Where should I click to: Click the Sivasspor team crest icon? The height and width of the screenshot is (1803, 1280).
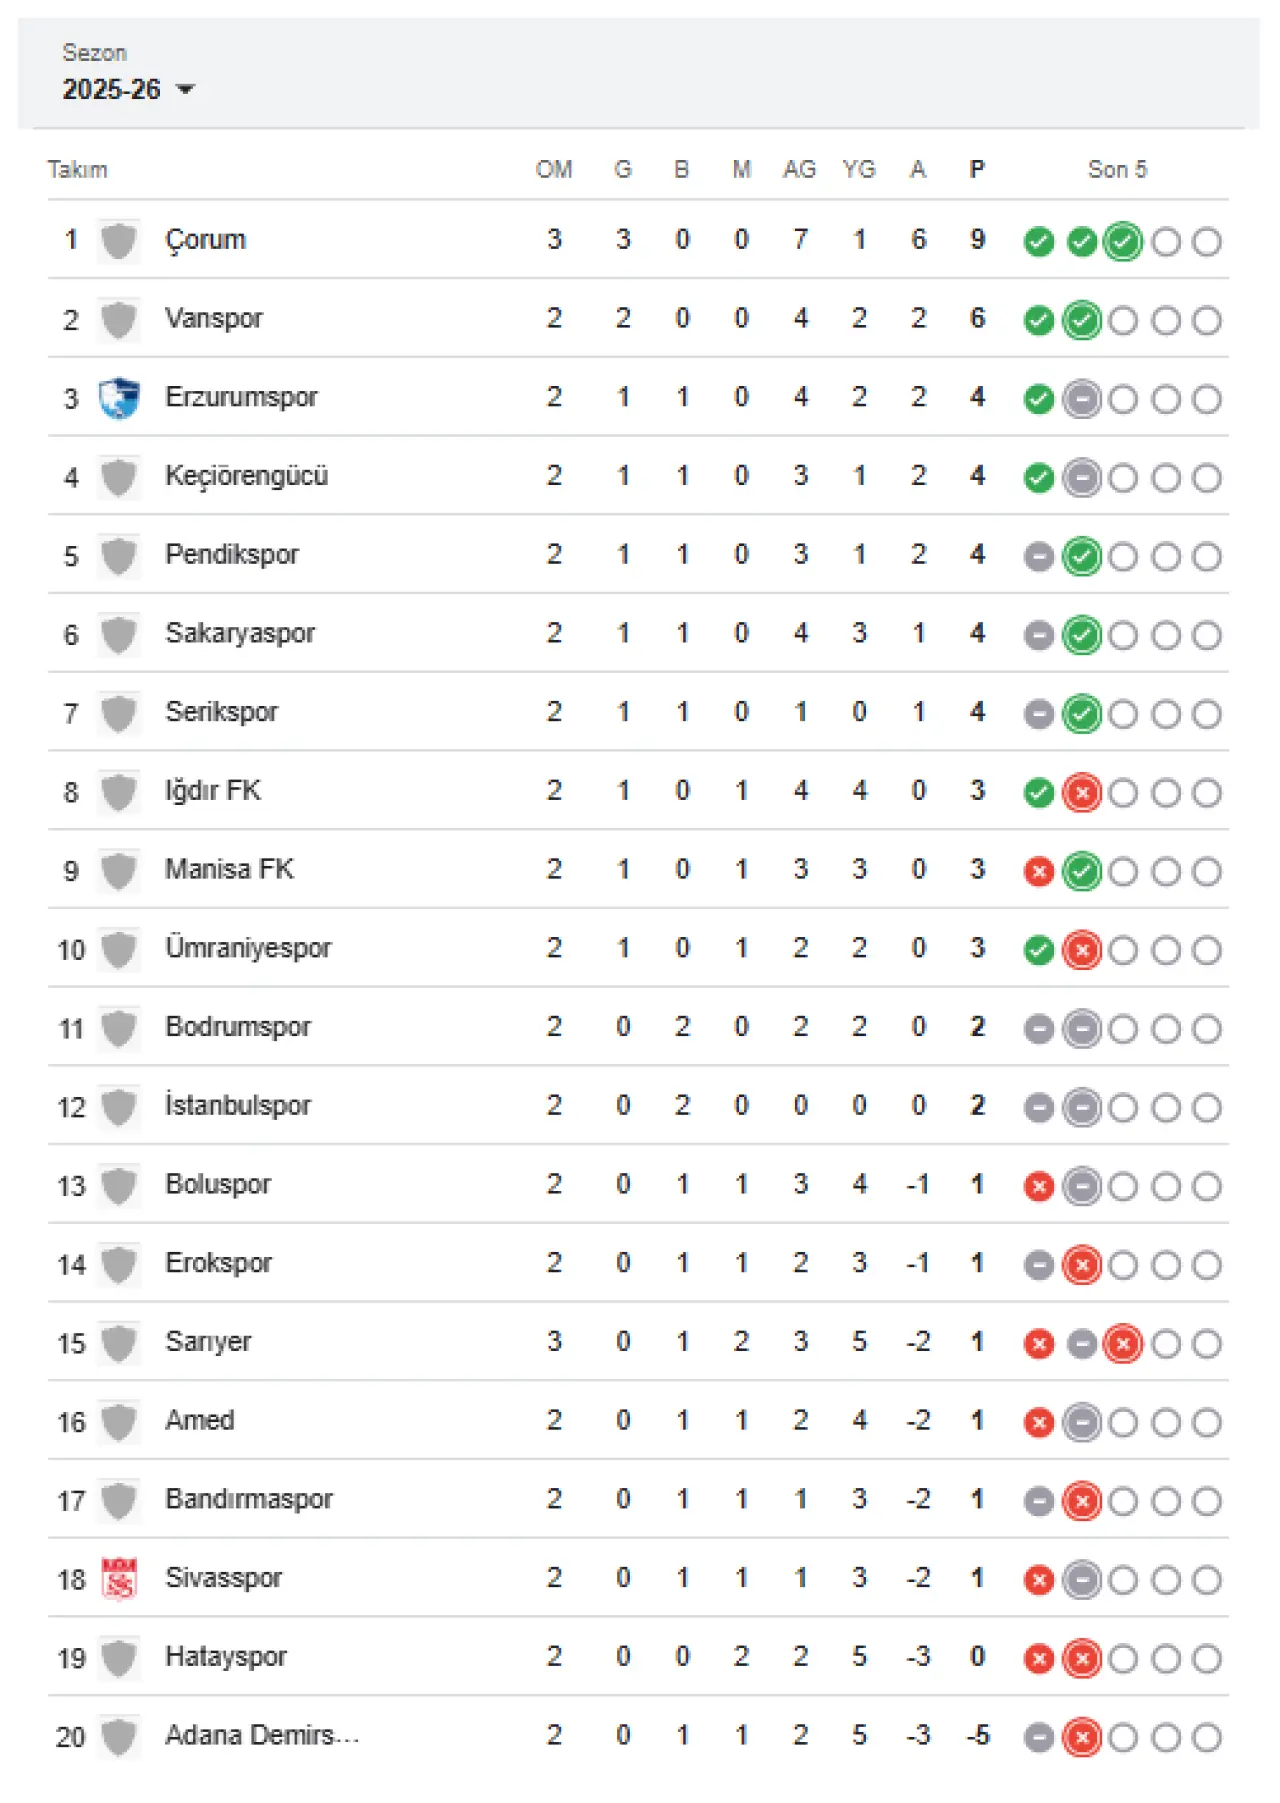(x=119, y=1579)
